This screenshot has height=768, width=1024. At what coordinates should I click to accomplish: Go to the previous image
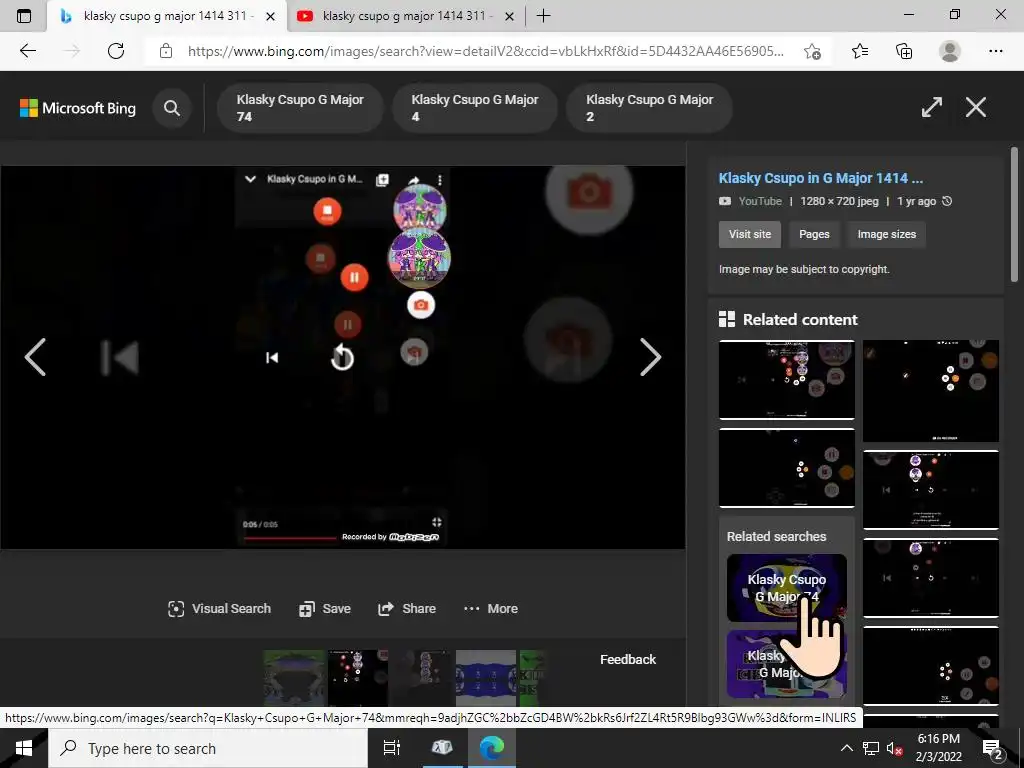35,357
